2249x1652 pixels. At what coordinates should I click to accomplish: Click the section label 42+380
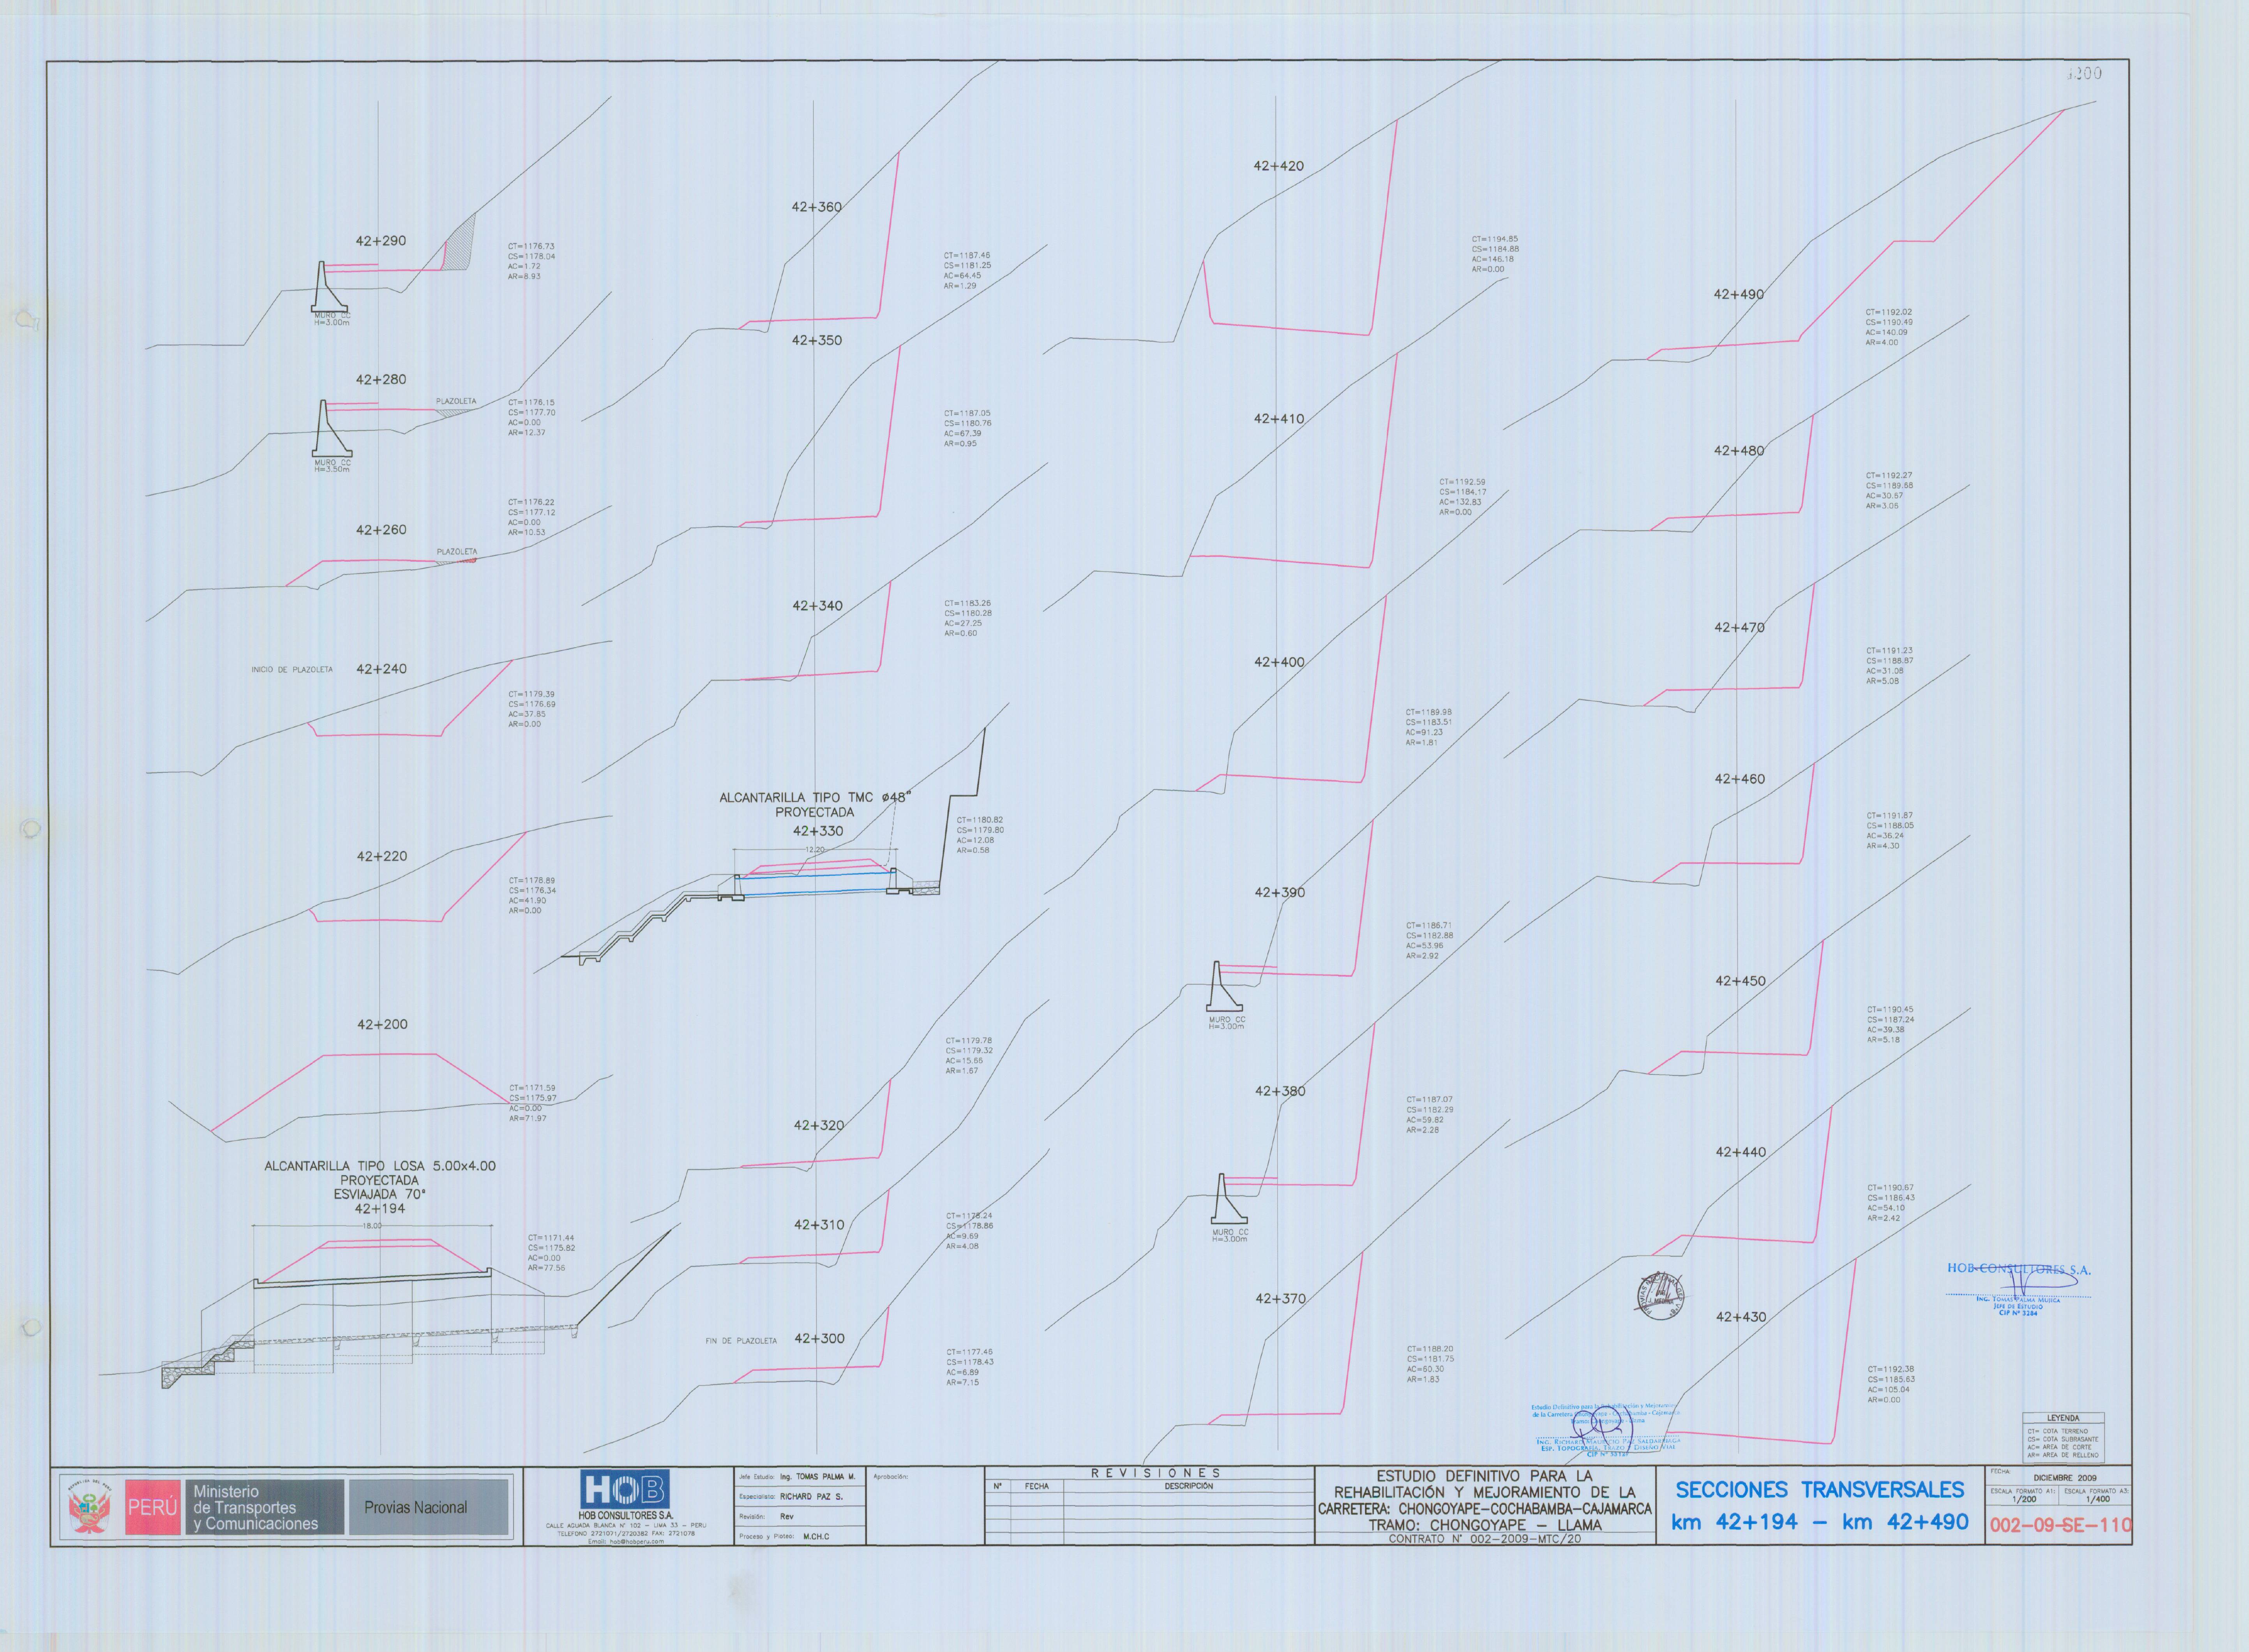(x=1280, y=1091)
